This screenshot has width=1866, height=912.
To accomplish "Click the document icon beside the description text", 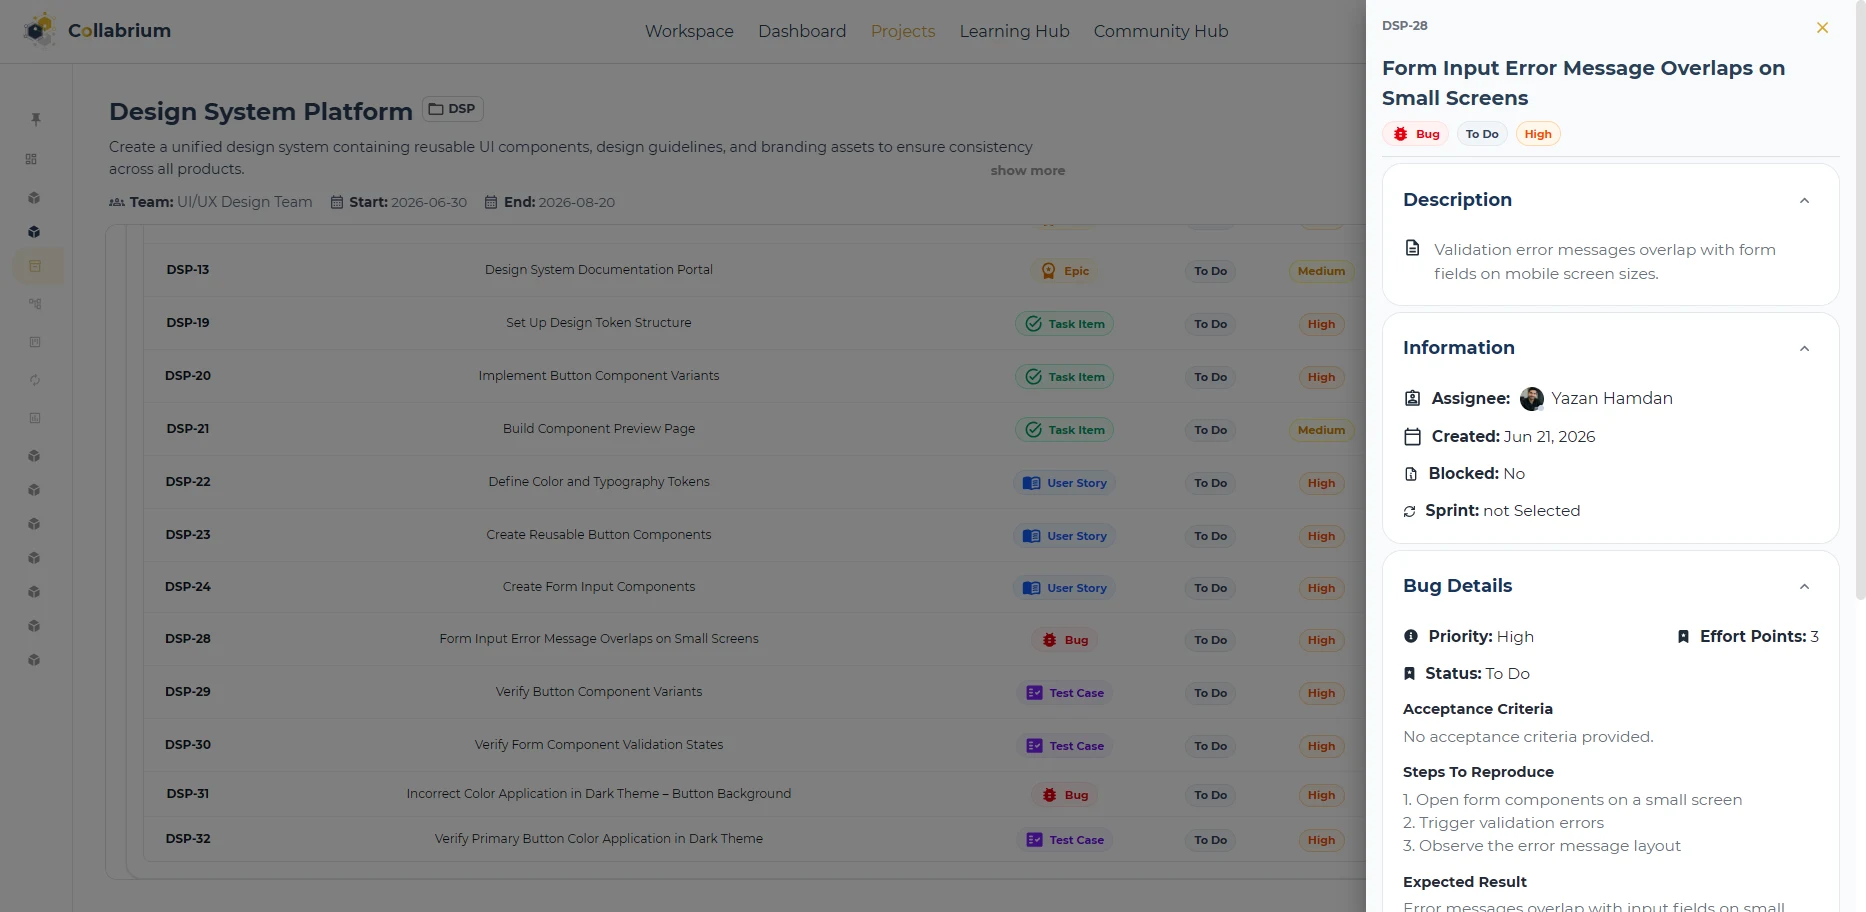I will click(x=1413, y=248).
